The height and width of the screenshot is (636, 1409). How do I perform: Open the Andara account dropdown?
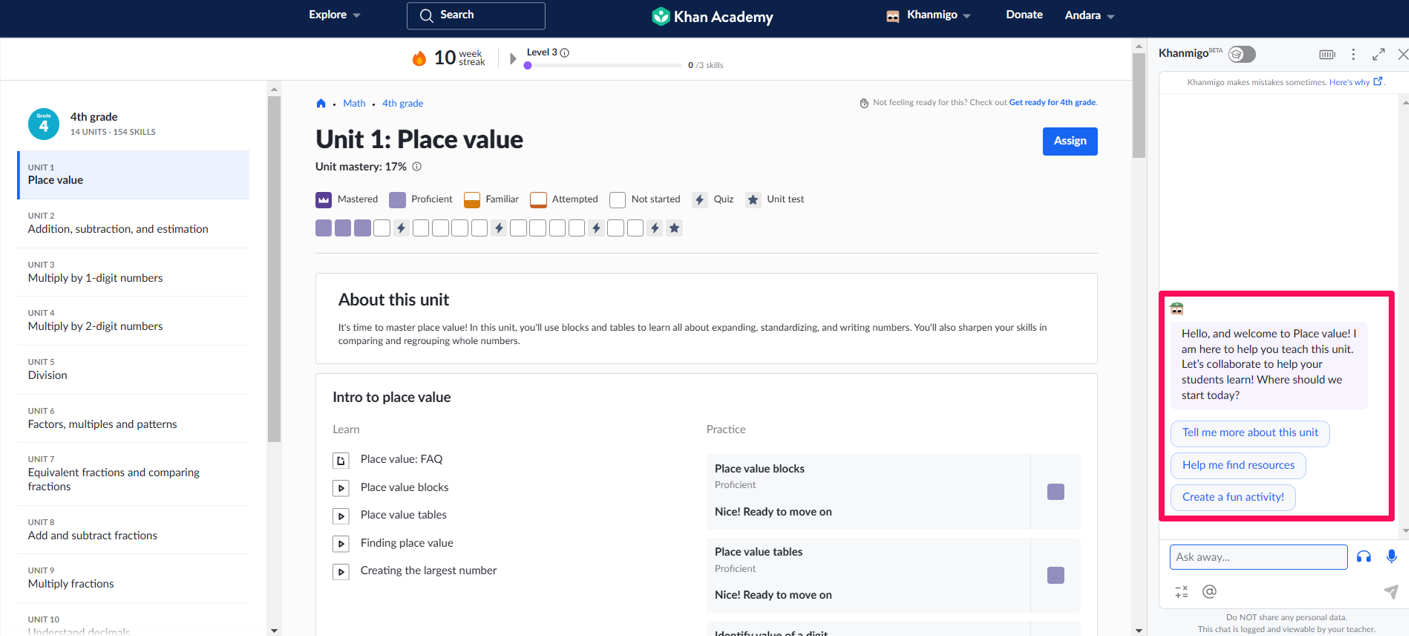[x=1089, y=15]
